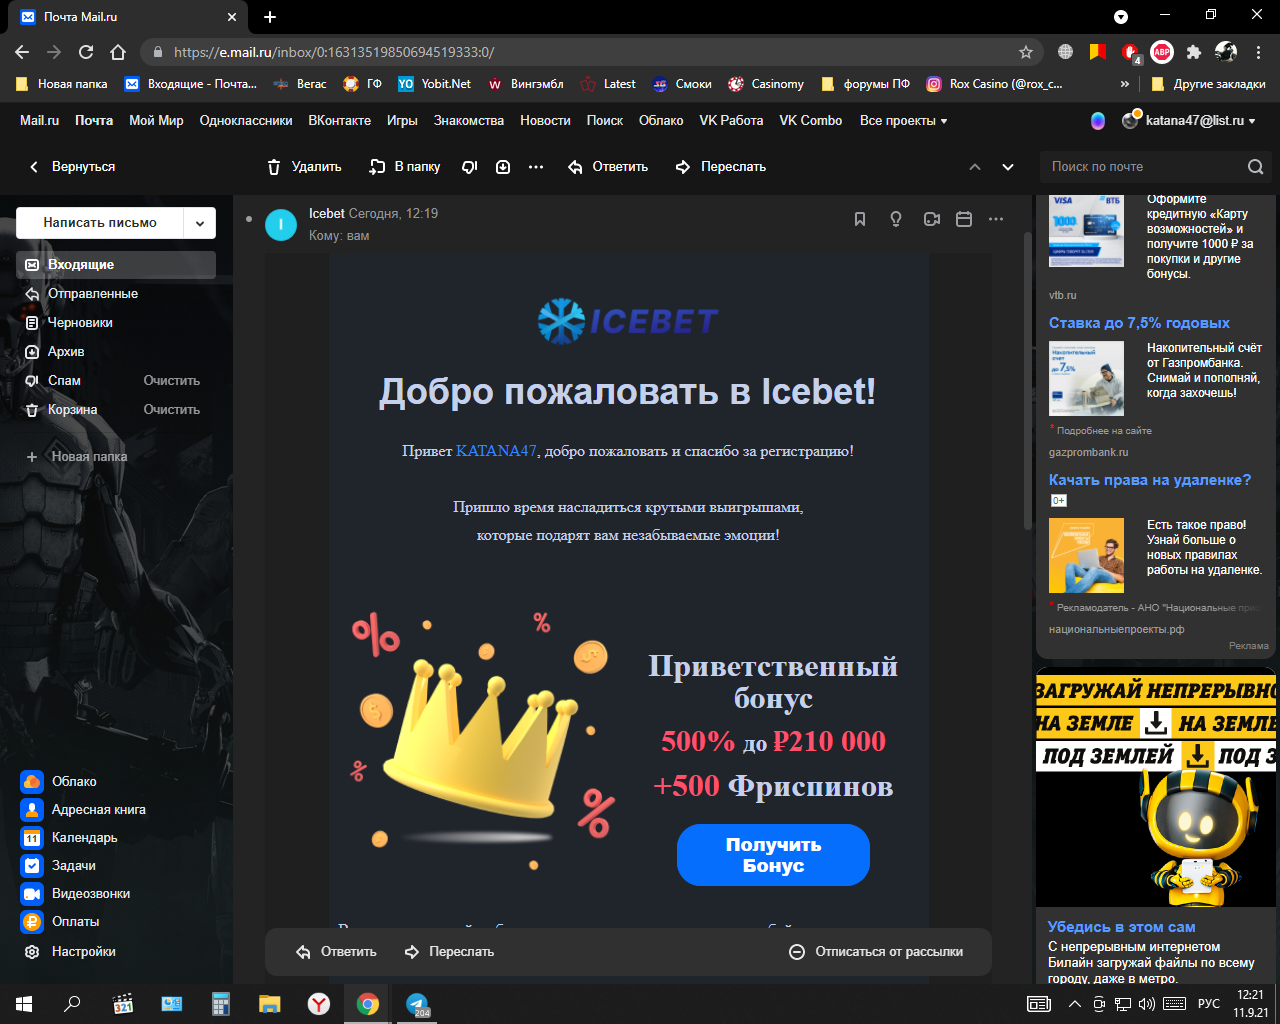Image resolution: width=1280 pixels, height=1024 pixels.
Task: Open the Входящие folder
Action: click(116, 265)
